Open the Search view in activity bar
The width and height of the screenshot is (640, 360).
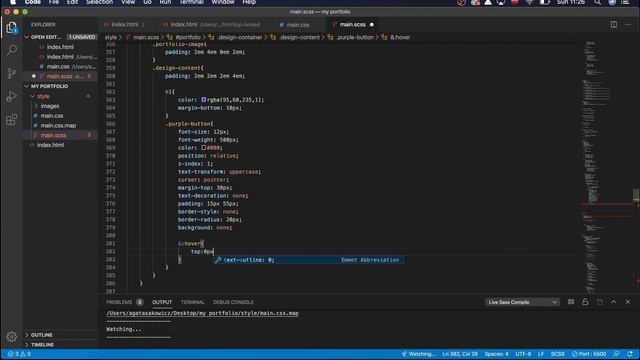coord(11,50)
